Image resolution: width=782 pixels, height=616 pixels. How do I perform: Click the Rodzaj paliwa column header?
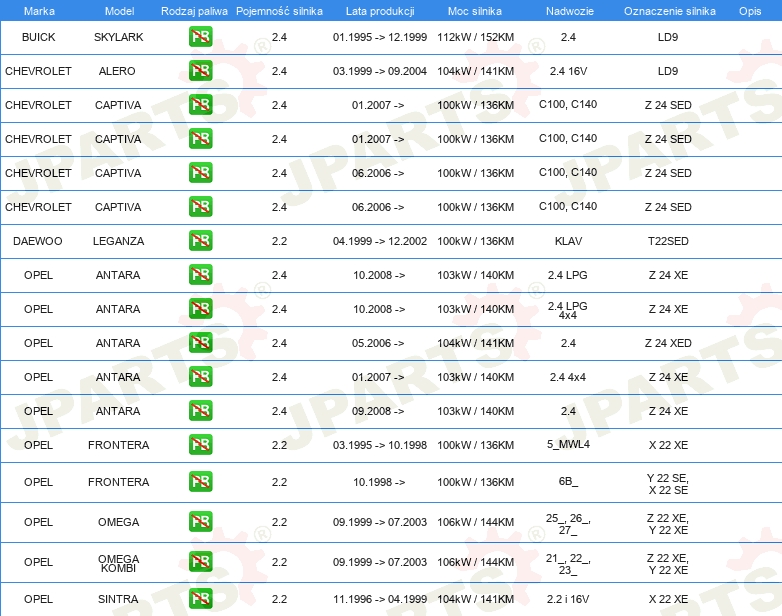pyautogui.click(x=194, y=11)
